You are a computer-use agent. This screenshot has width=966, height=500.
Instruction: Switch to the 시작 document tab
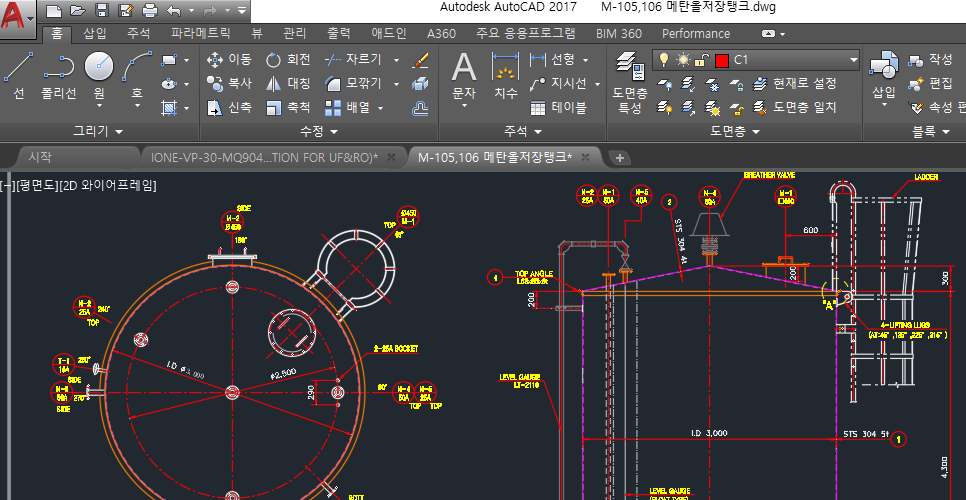tap(40, 157)
